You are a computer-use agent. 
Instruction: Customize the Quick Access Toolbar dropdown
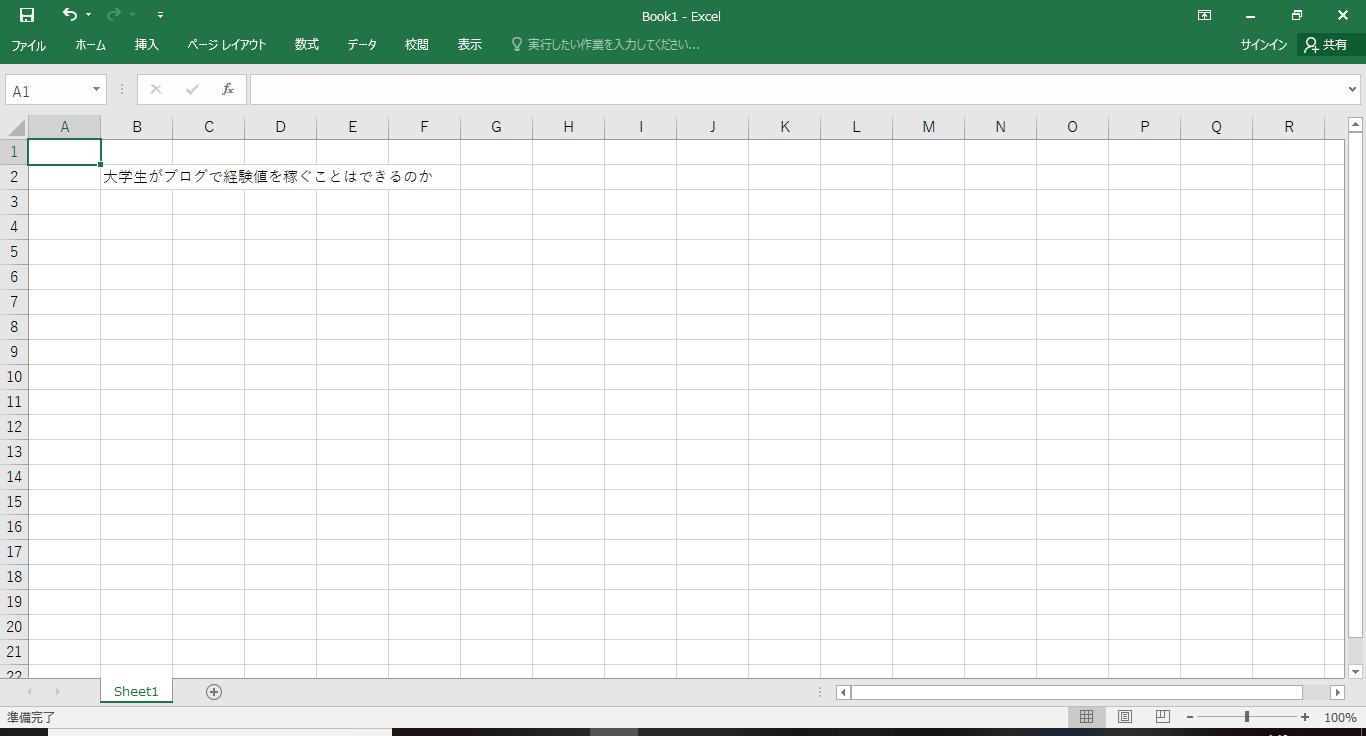click(x=160, y=15)
